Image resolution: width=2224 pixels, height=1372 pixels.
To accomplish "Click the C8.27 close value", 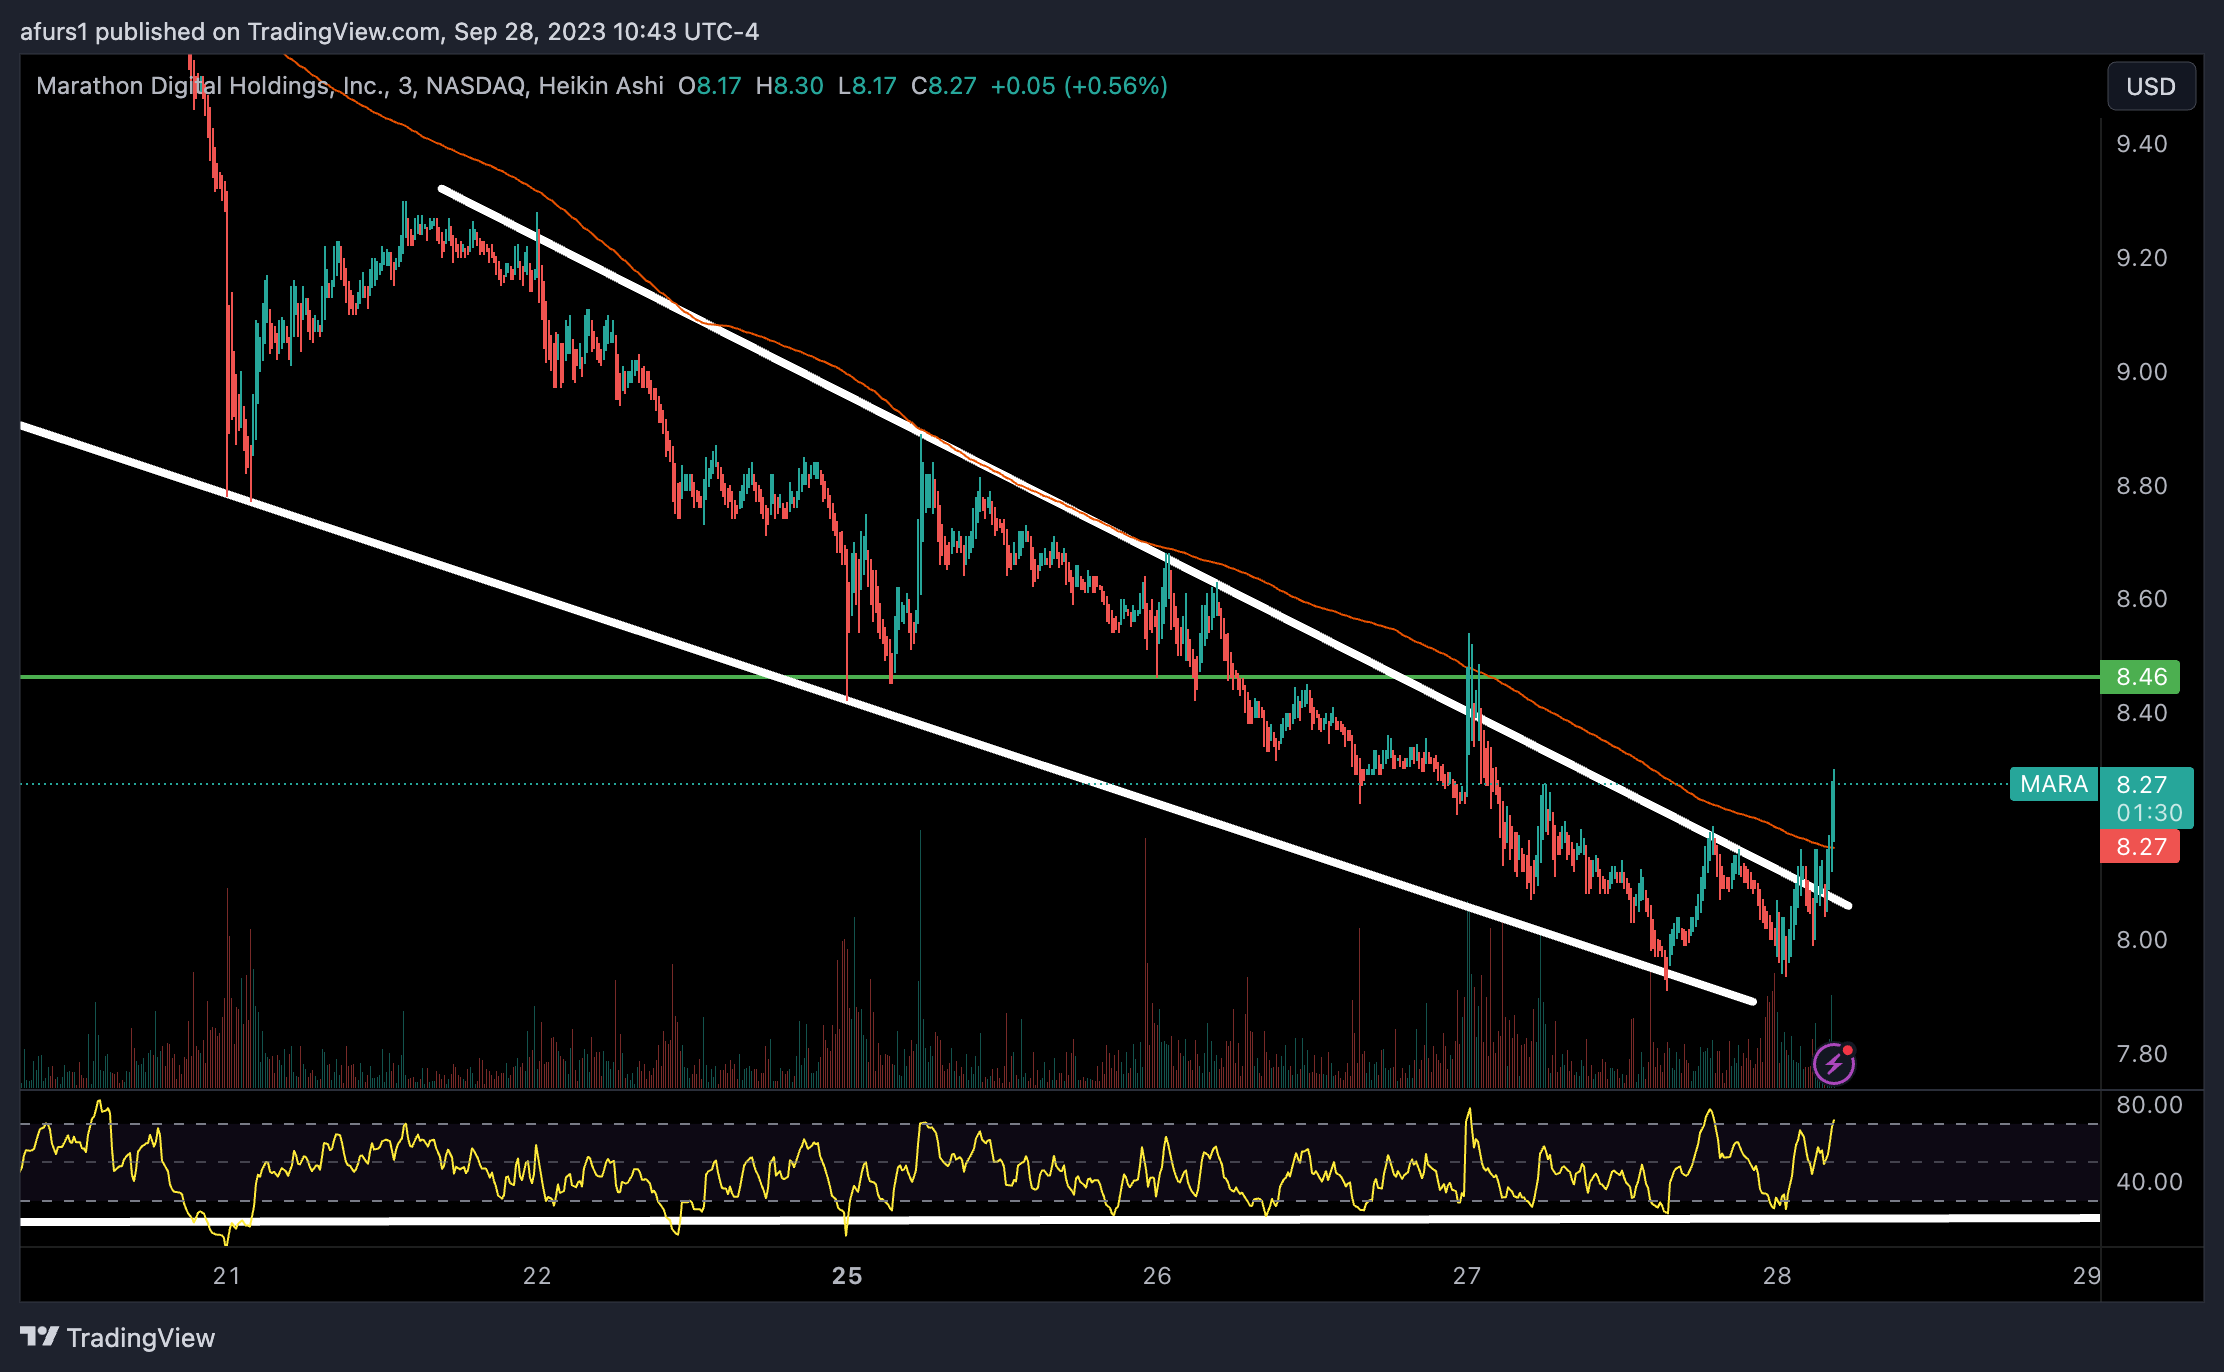I will (944, 86).
